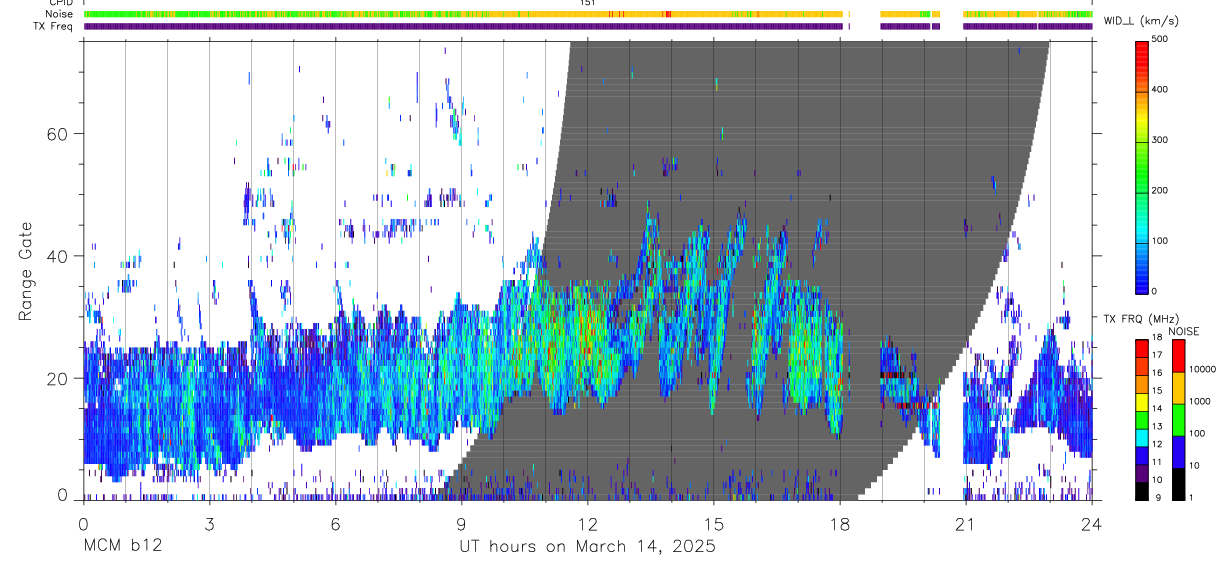Click the "1000" tick on NOISE colorbar
This screenshot has width=1228, height=567.
(1199, 401)
